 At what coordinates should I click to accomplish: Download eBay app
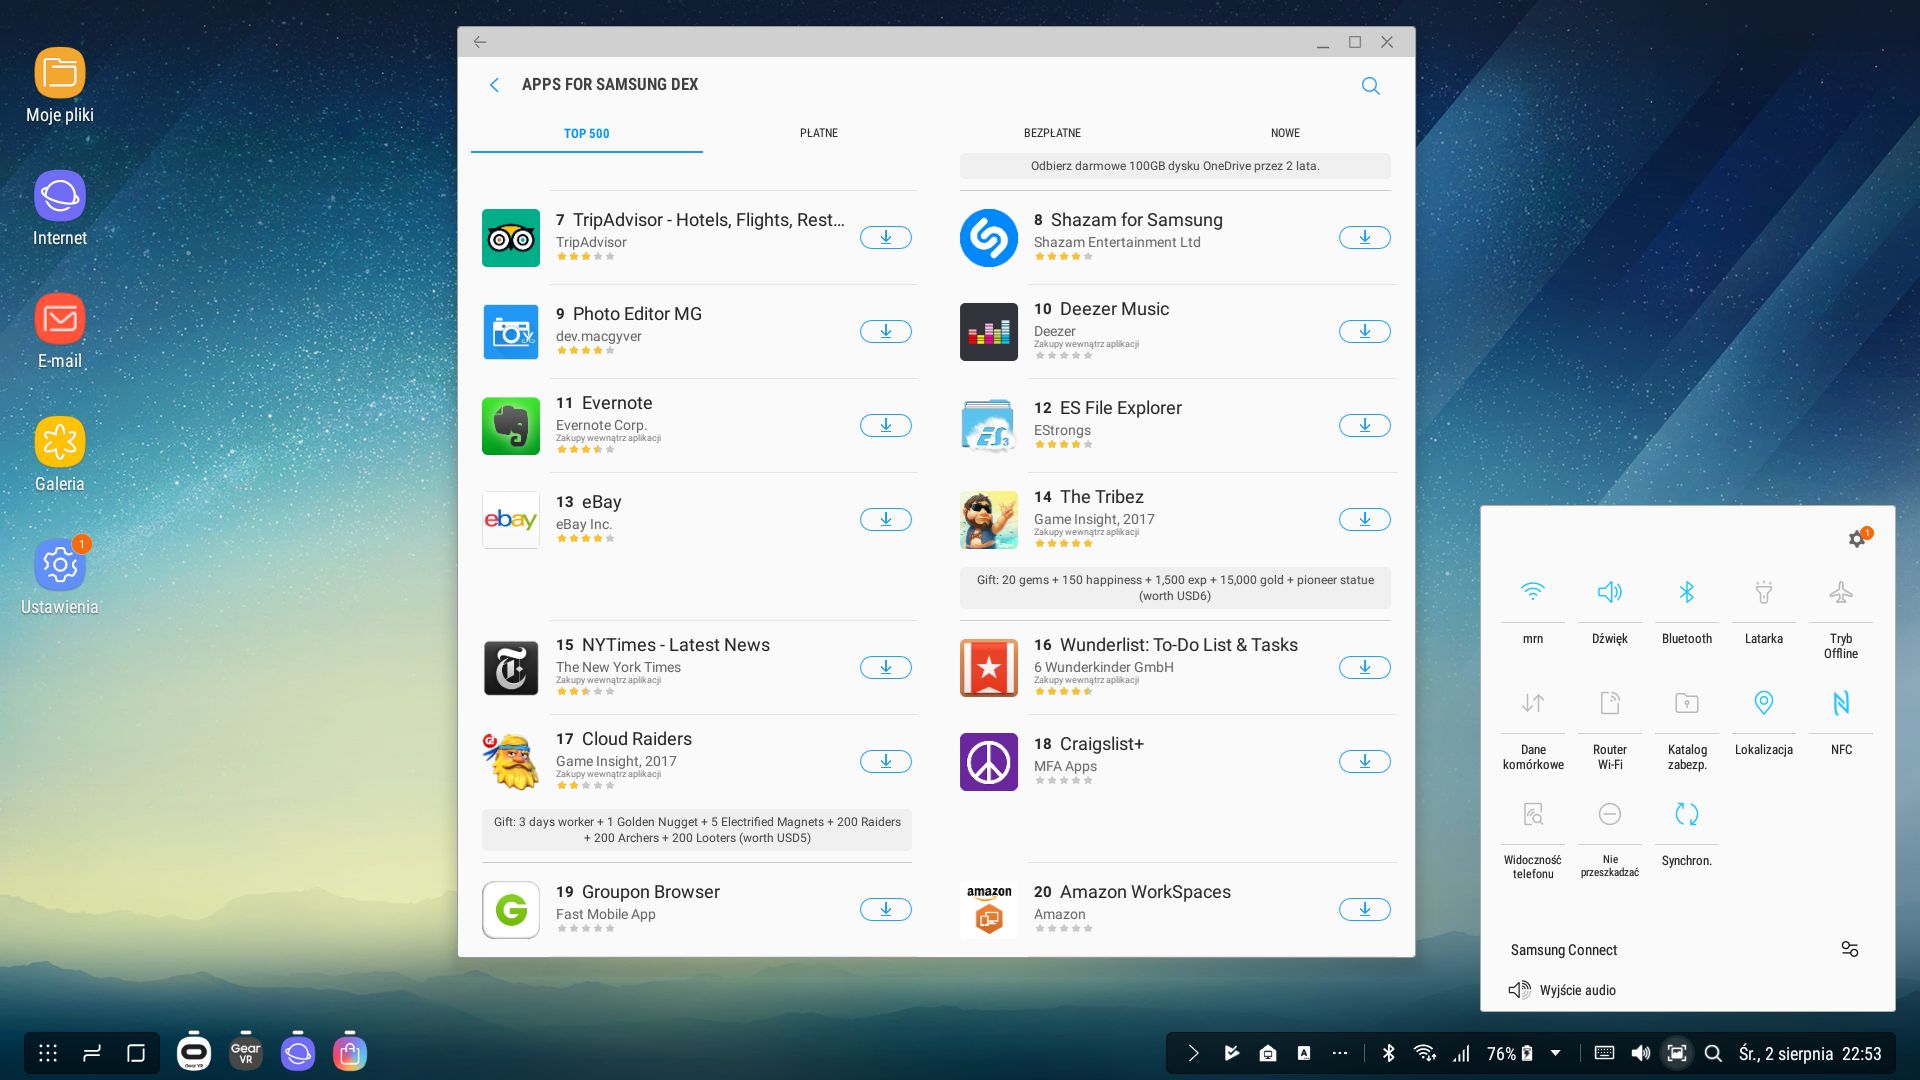(886, 520)
